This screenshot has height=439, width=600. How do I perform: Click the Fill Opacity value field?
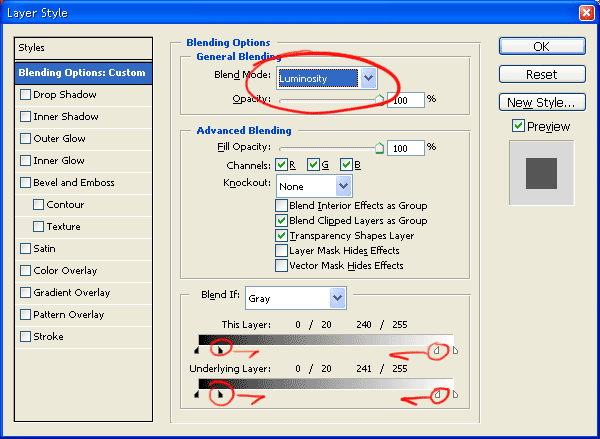[405, 148]
